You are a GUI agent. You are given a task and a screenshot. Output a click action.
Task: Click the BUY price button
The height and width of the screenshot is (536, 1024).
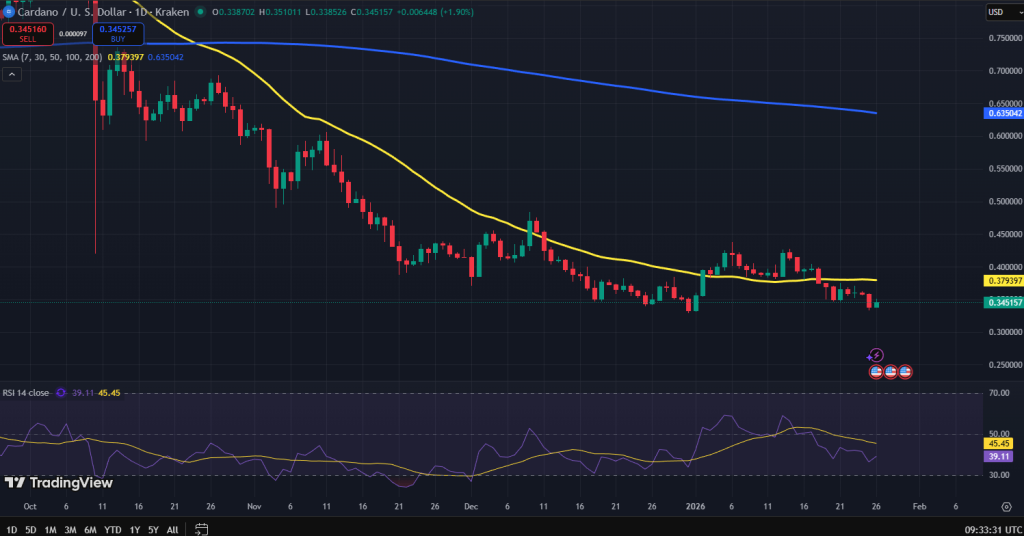click(118, 34)
